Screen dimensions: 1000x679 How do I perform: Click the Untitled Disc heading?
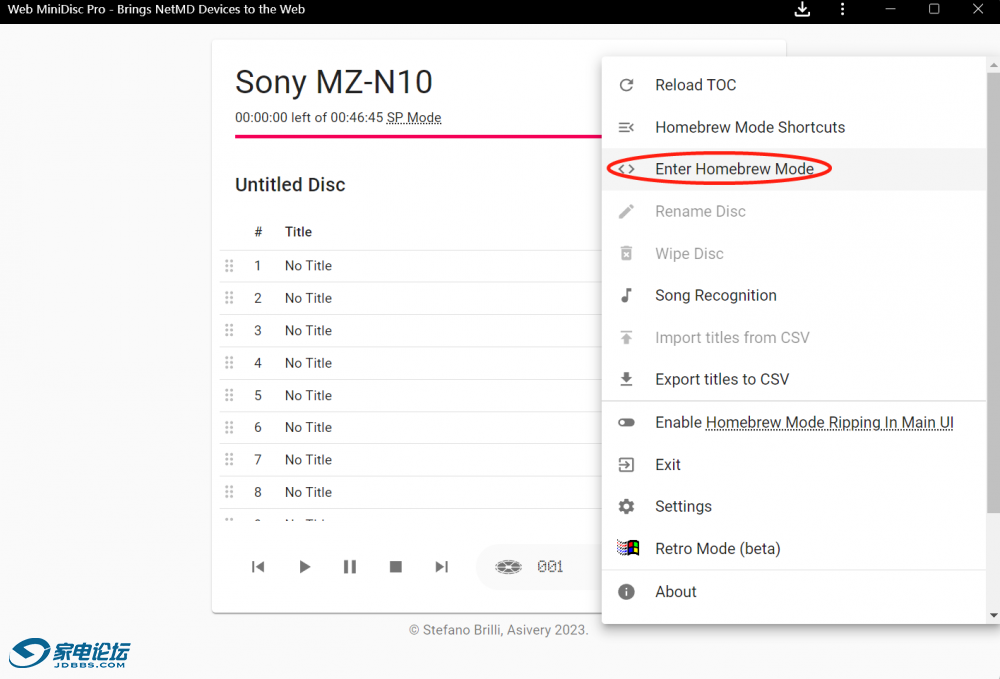pos(290,185)
